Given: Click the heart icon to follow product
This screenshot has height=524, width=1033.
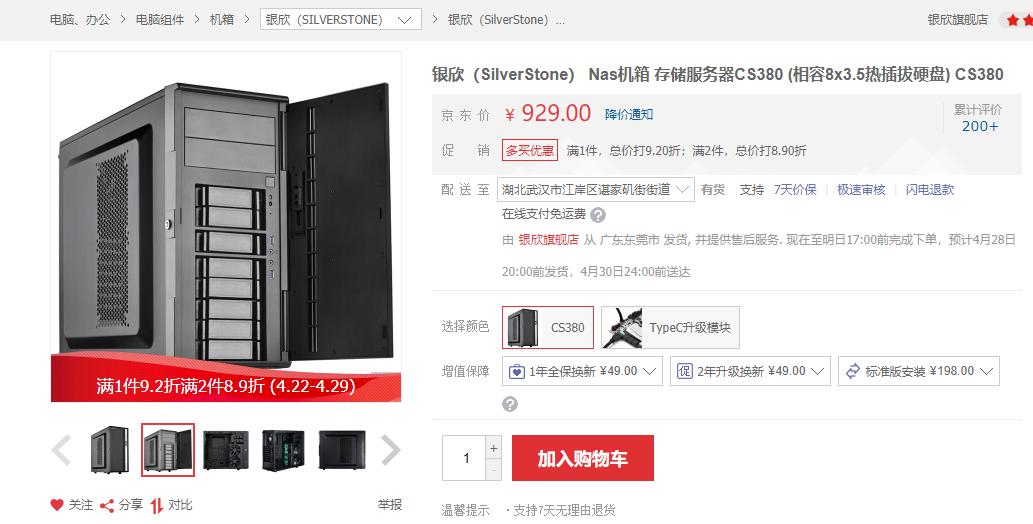Looking at the screenshot, I should point(57,505).
